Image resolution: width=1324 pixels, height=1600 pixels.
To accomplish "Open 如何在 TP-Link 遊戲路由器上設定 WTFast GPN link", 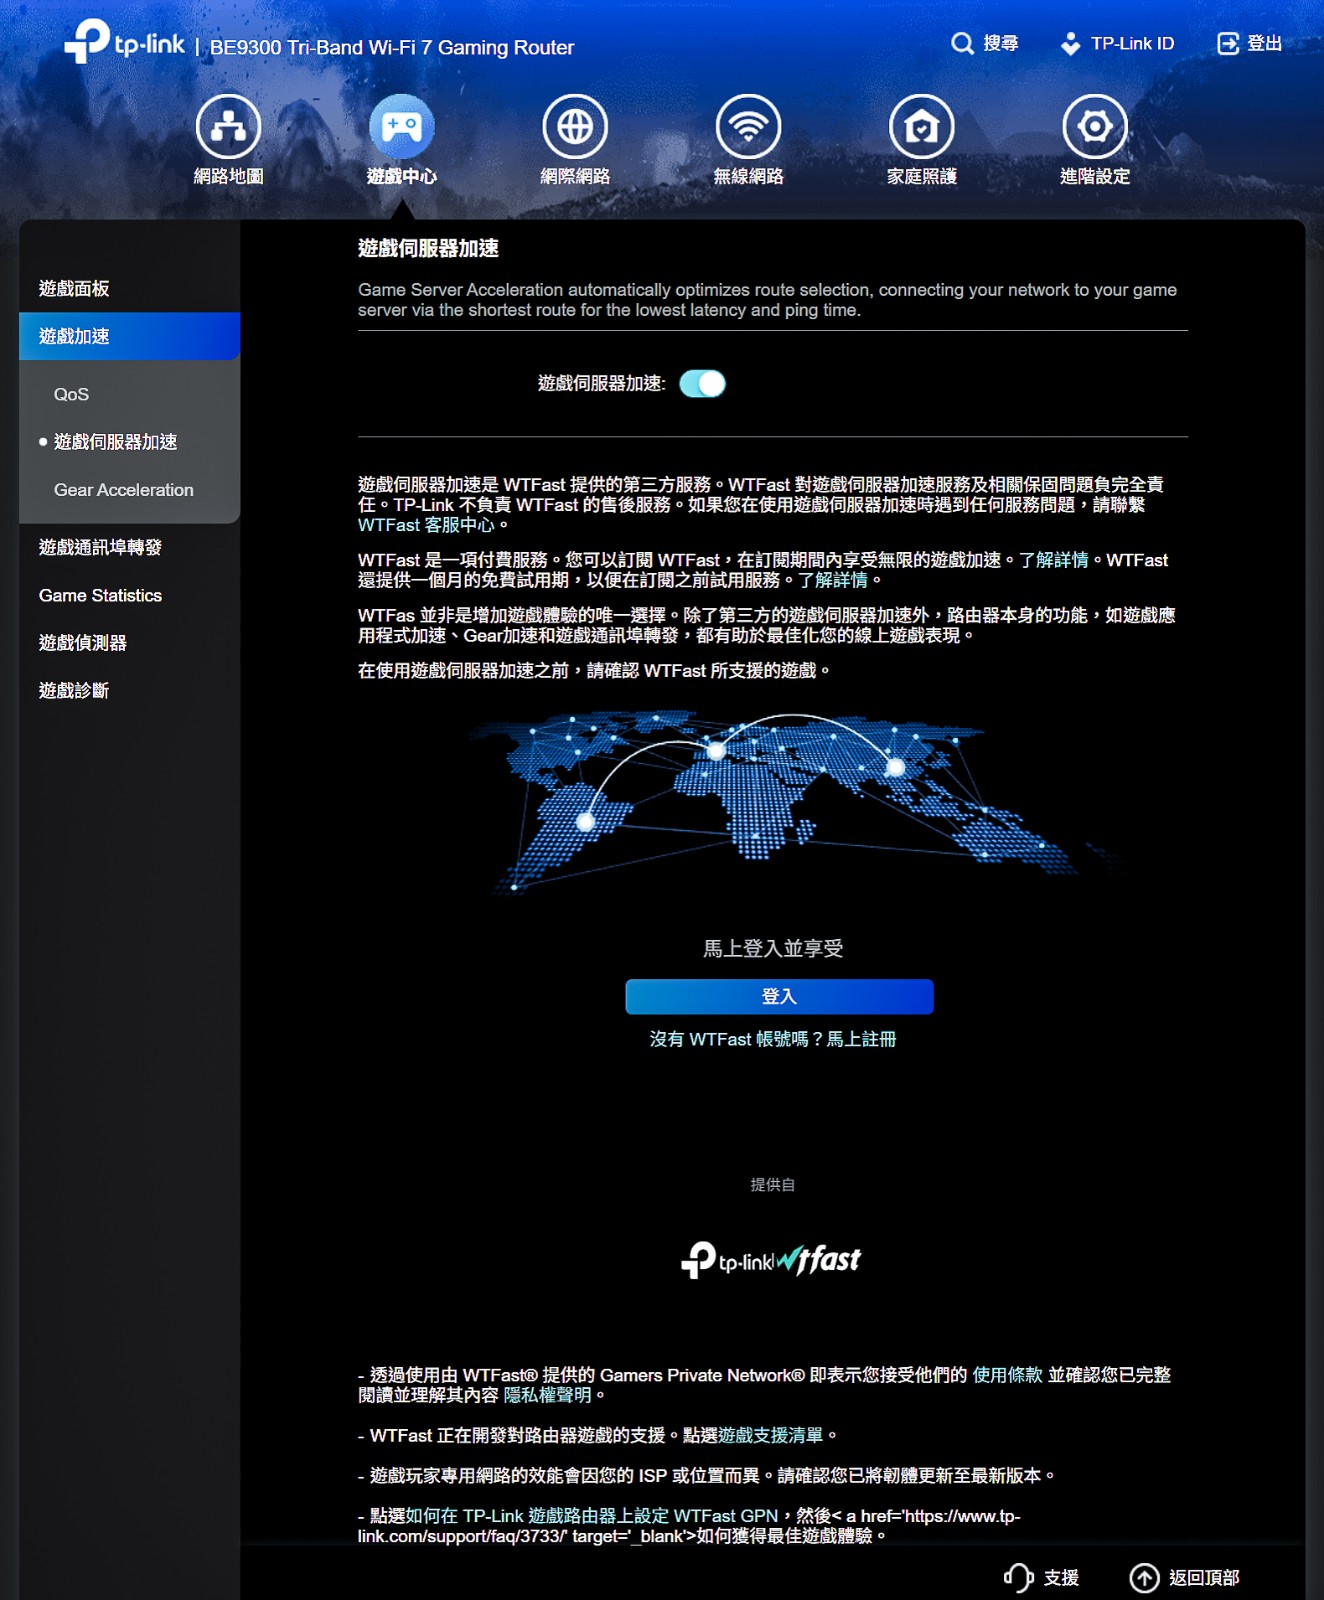I will click(x=591, y=1516).
